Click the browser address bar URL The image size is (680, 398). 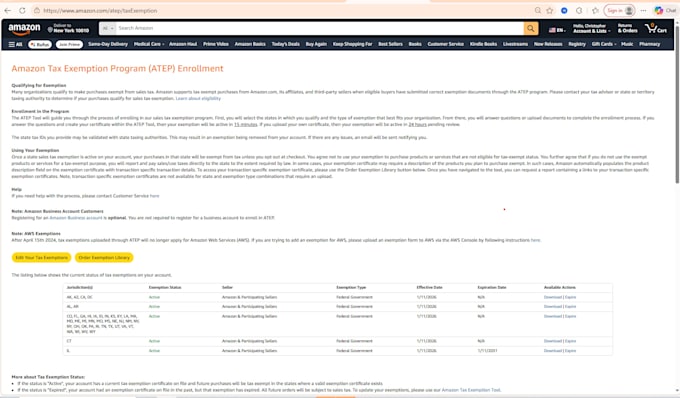coord(101,10)
